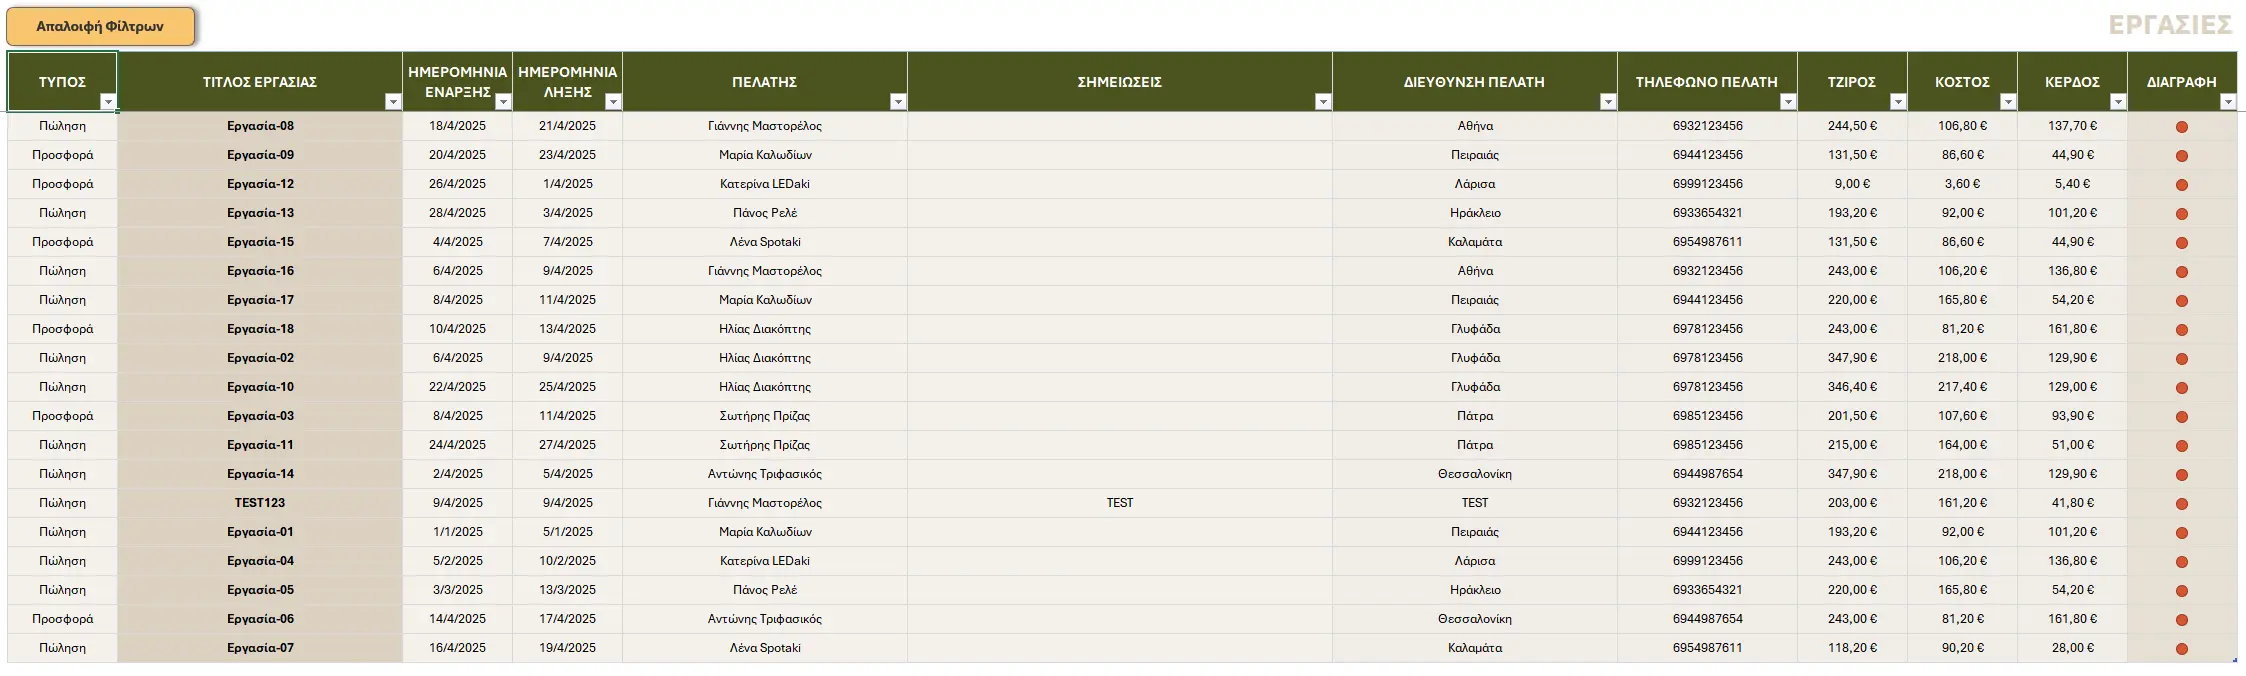Click the red delete dot for Εργασία-01
Image resolution: width=2246 pixels, height=676 pixels.
tap(2182, 533)
